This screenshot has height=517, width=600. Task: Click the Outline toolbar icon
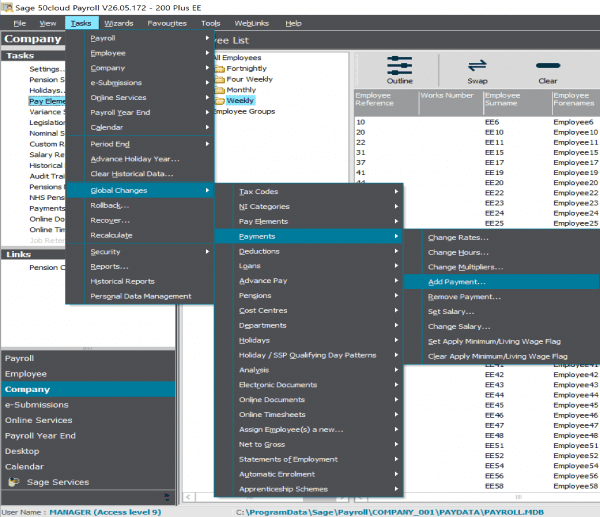399,65
